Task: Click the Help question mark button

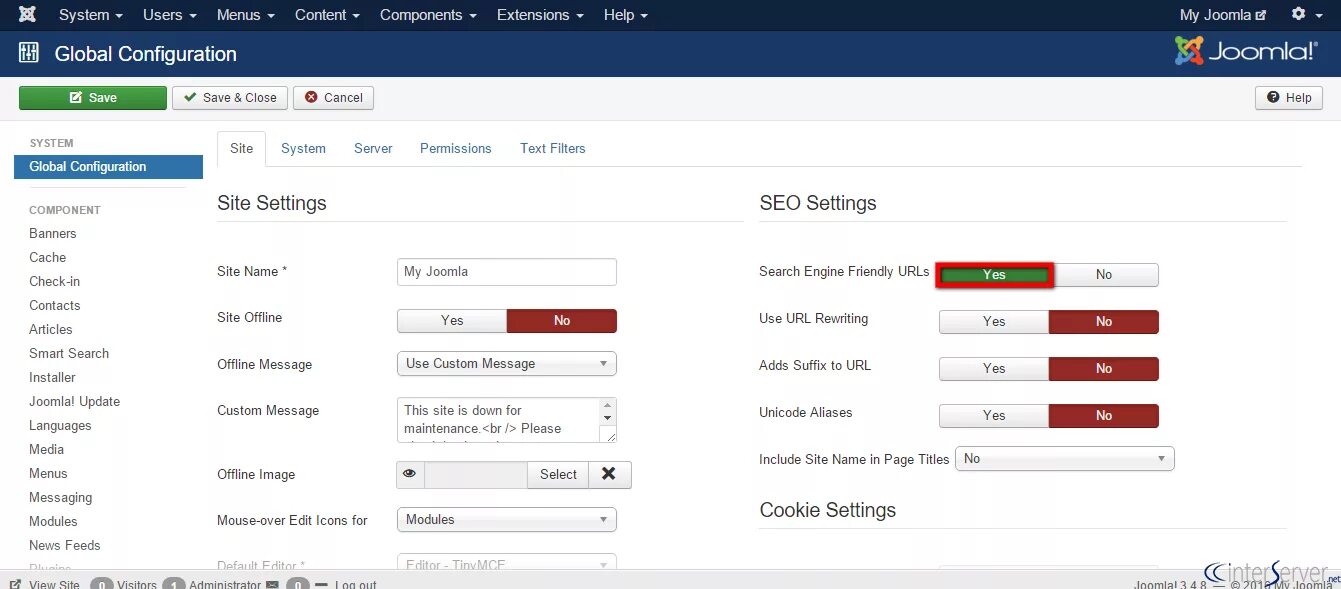Action: 1289,98
